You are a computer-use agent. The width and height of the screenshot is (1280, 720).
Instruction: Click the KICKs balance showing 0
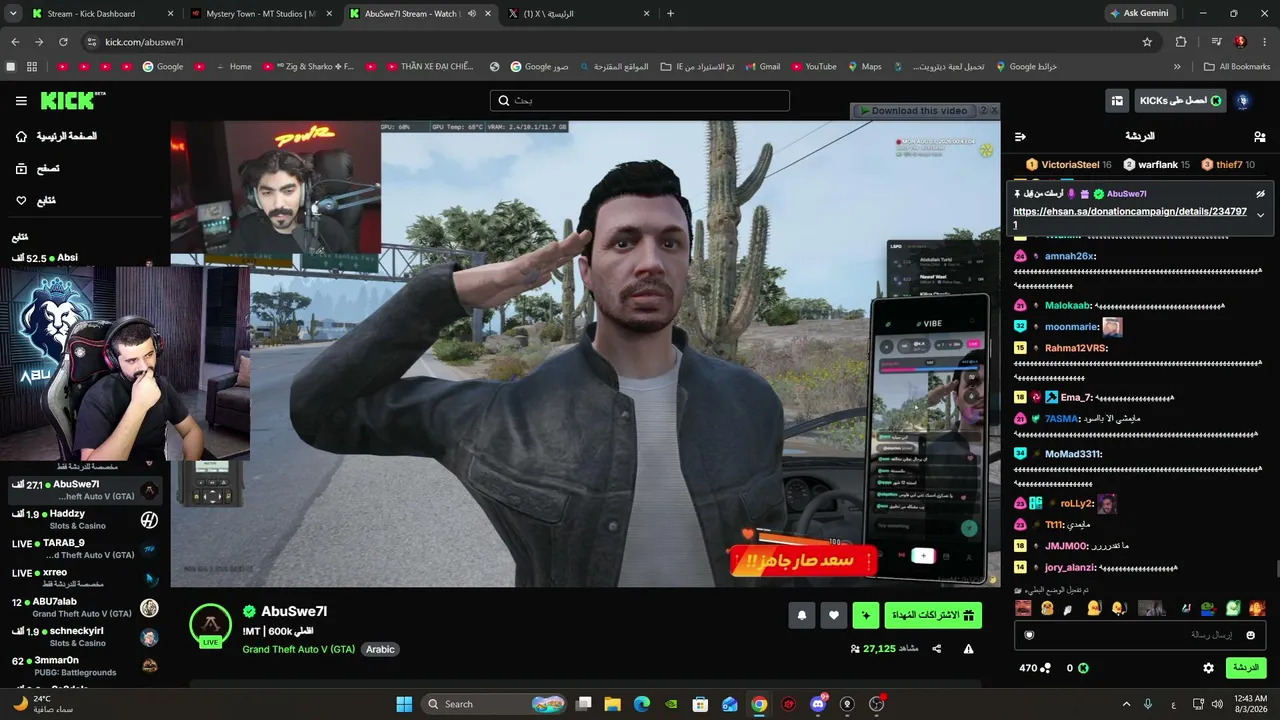(x=1077, y=668)
